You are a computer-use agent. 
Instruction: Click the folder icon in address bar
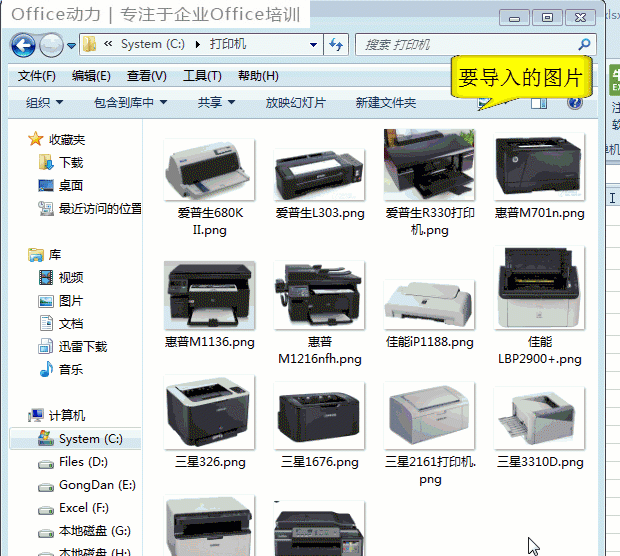[x=90, y=44]
